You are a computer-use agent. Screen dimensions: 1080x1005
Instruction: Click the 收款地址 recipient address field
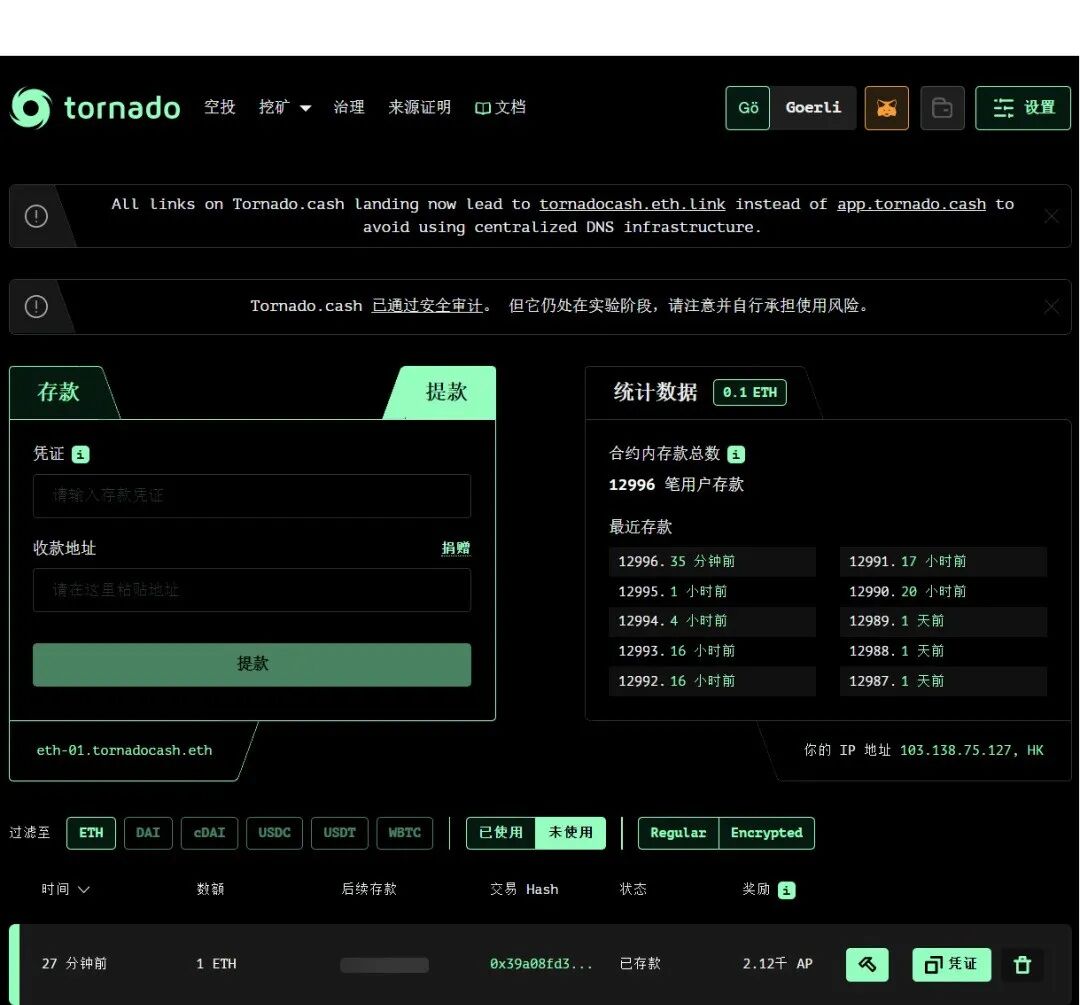[x=252, y=590]
